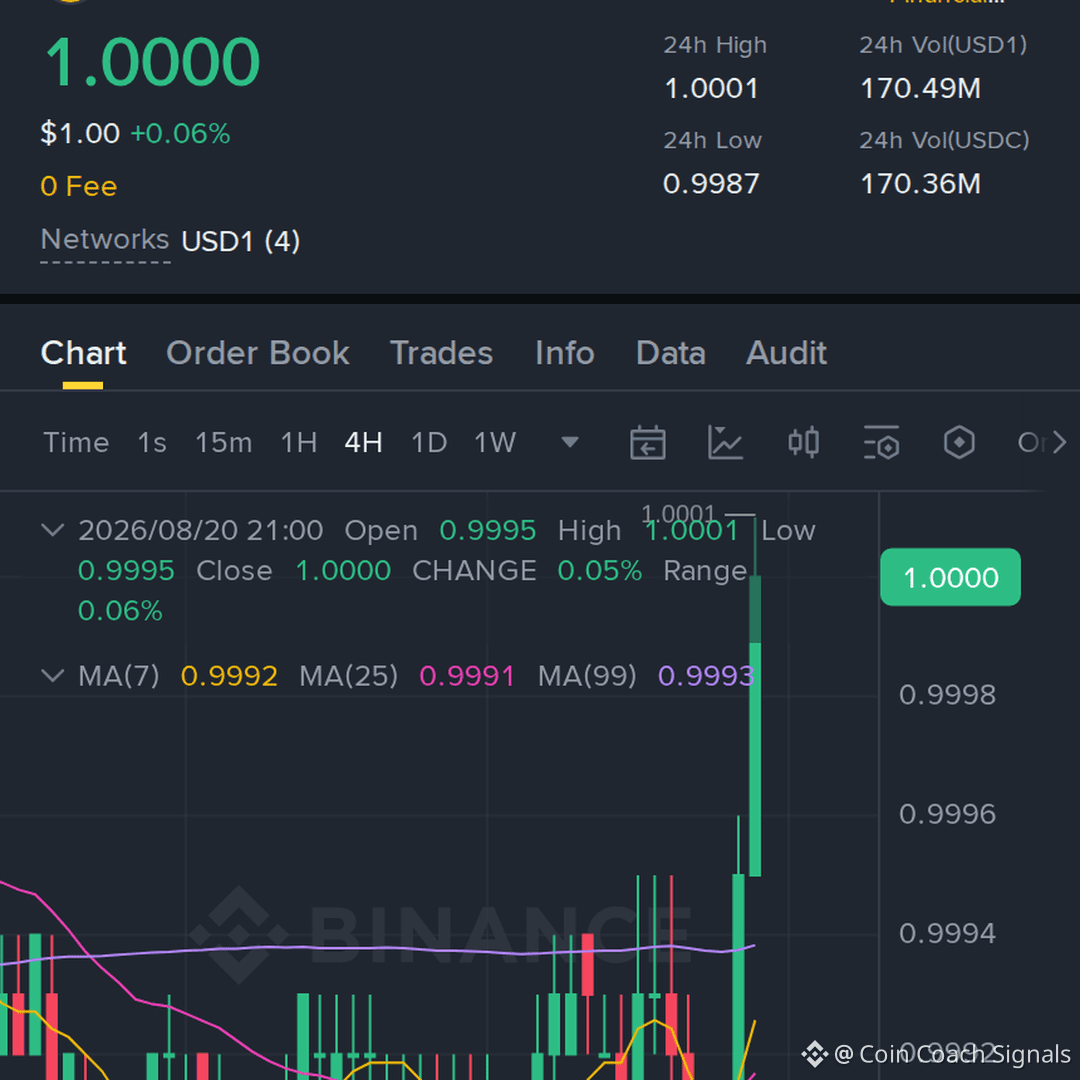The width and height of the screenshot is (1080, 1080).
Task: Click the 0.9994 price axis label
Action: [947, 934]
